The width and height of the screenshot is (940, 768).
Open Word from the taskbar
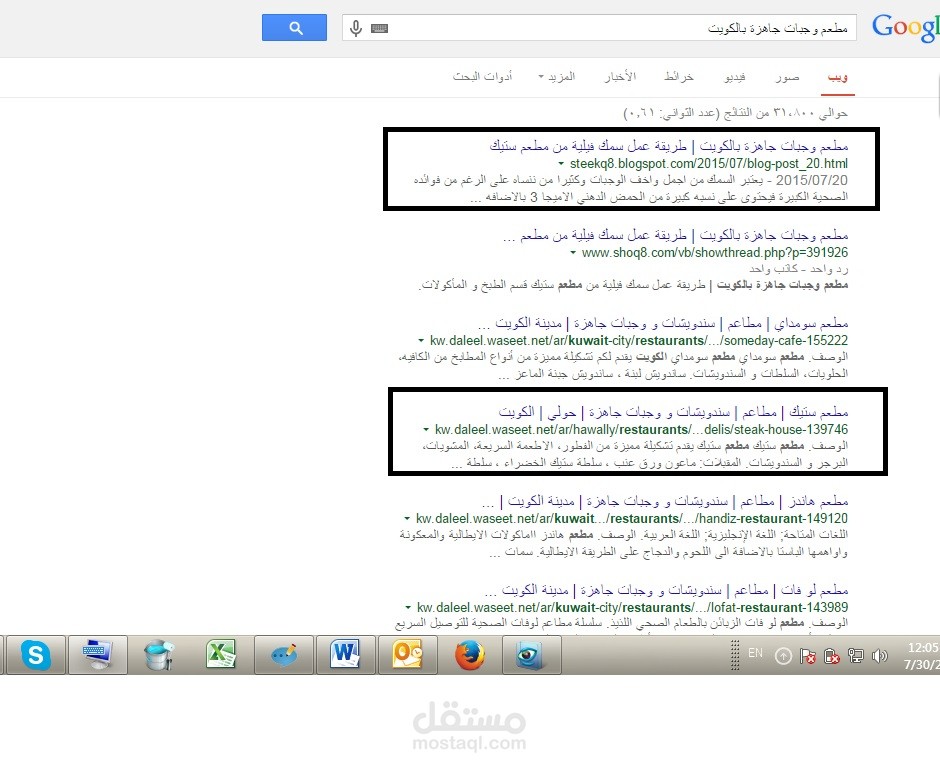click(x=345, y=655)
